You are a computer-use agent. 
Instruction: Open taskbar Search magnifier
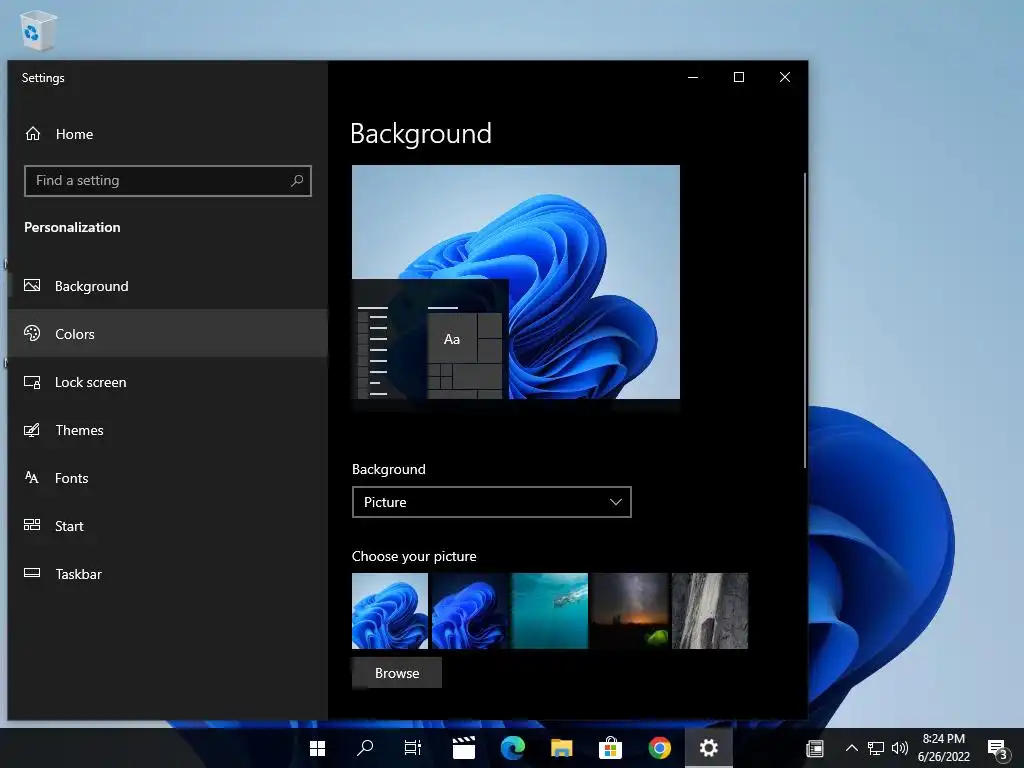[x=365, y=748]
